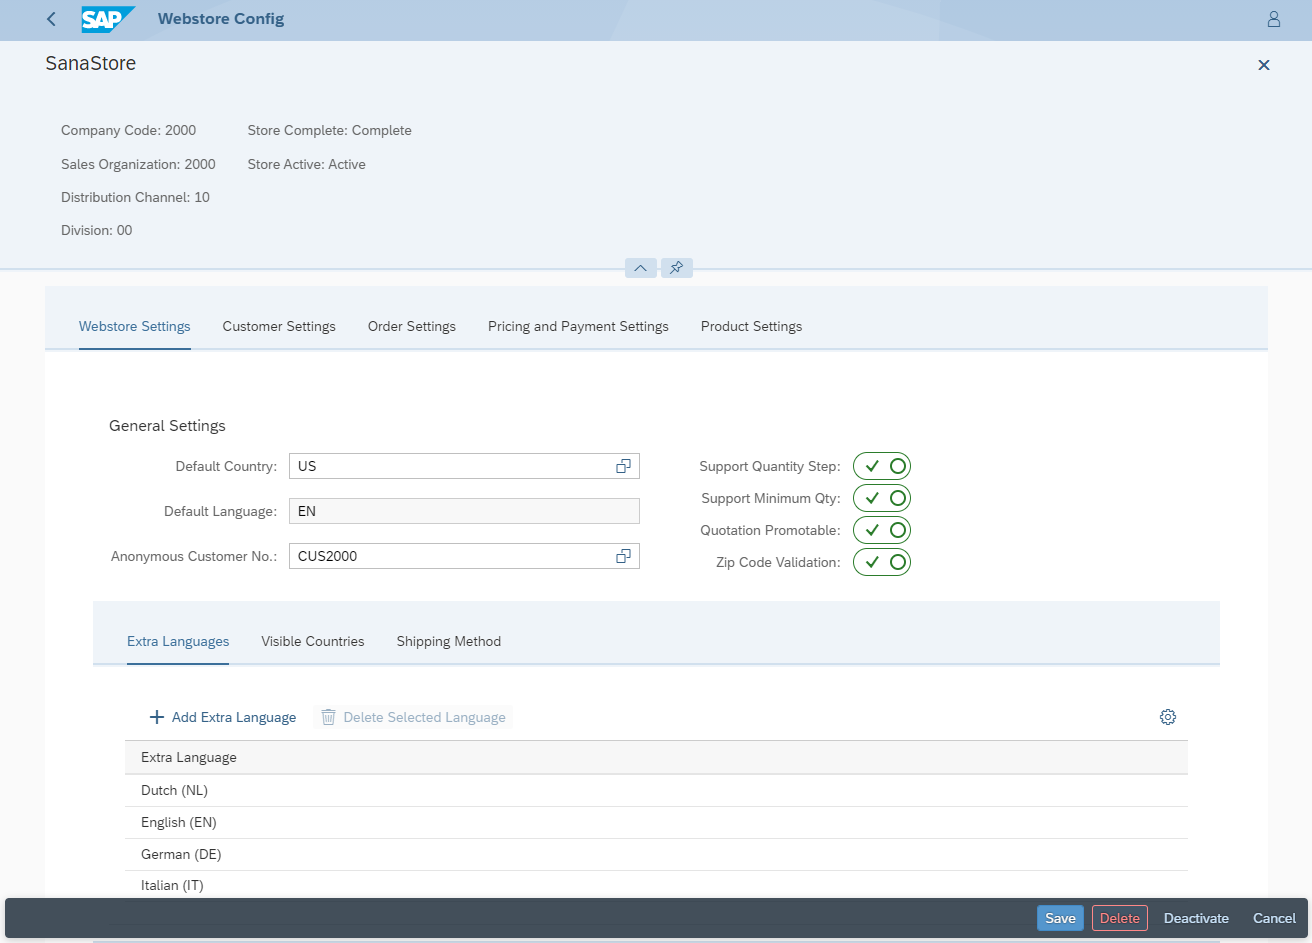Click the SAP logo

[108, 19]
